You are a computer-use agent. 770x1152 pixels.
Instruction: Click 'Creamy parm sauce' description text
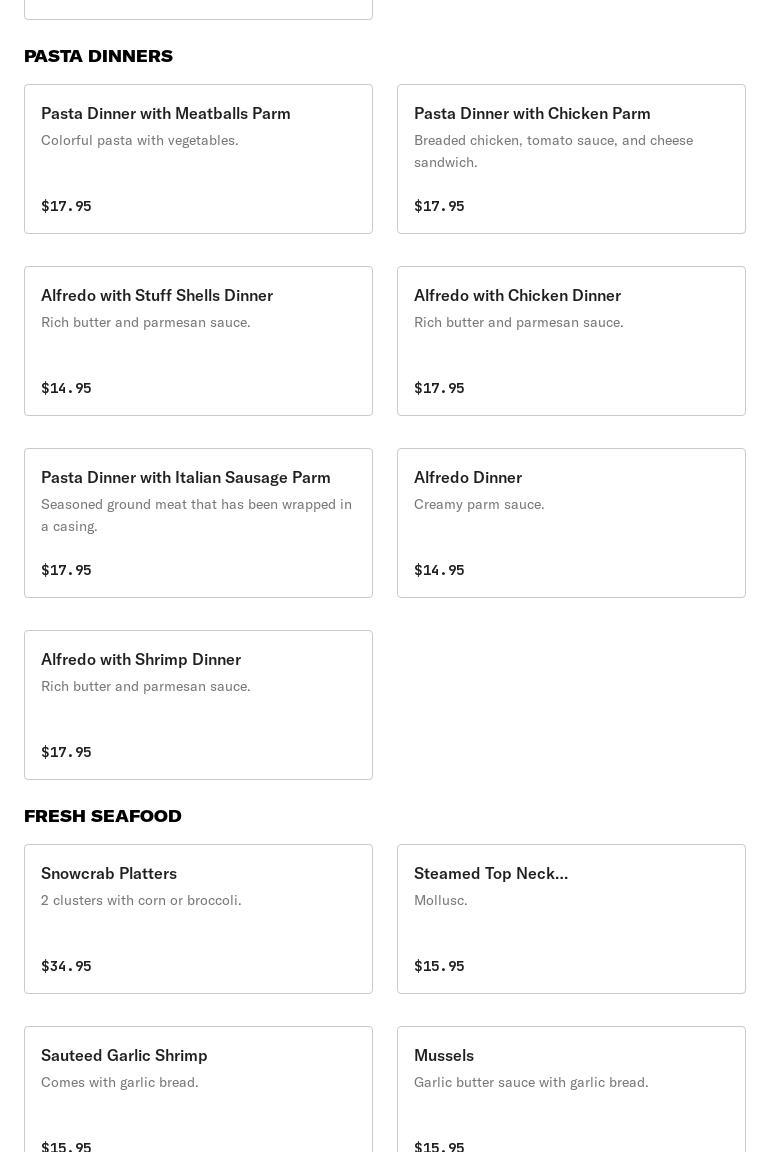[x=479, y=504]
